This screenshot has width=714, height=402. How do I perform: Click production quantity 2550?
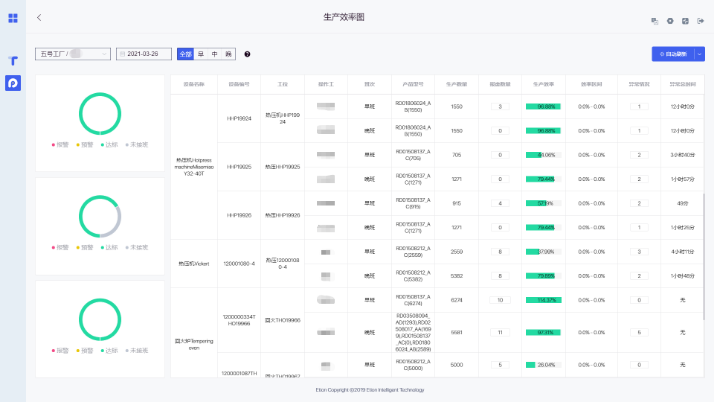click(457, 252)
